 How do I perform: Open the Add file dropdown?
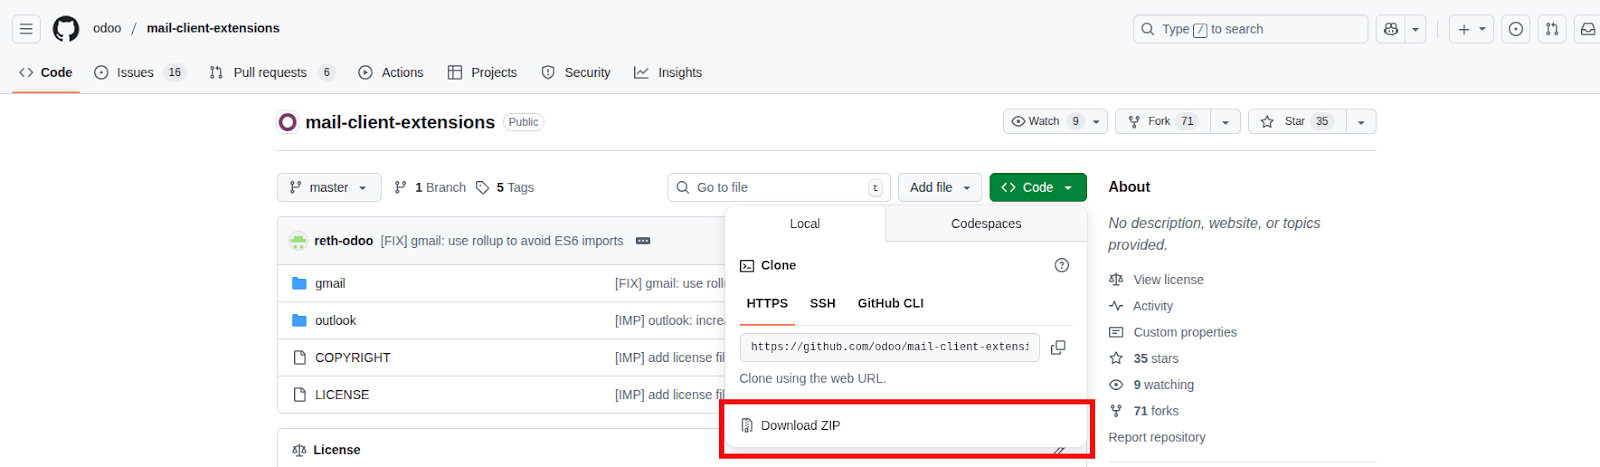(x=940, y=187)
